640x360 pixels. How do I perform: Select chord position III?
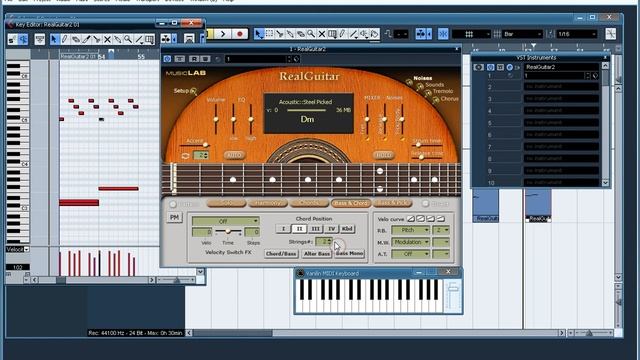[315, 229]
